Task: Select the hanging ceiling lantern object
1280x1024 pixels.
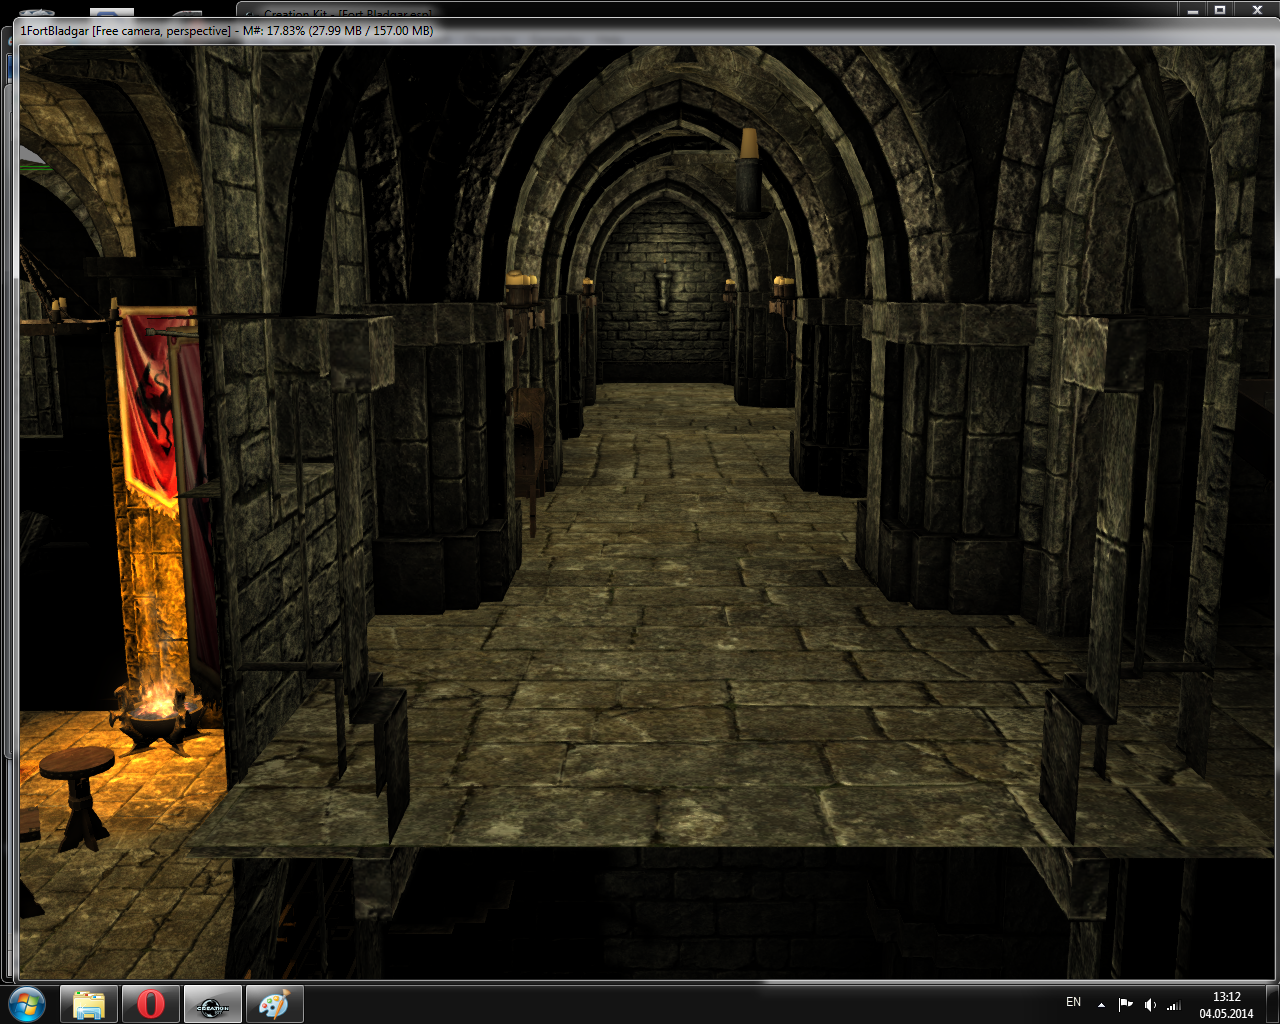Action: (x=749, y=172)
